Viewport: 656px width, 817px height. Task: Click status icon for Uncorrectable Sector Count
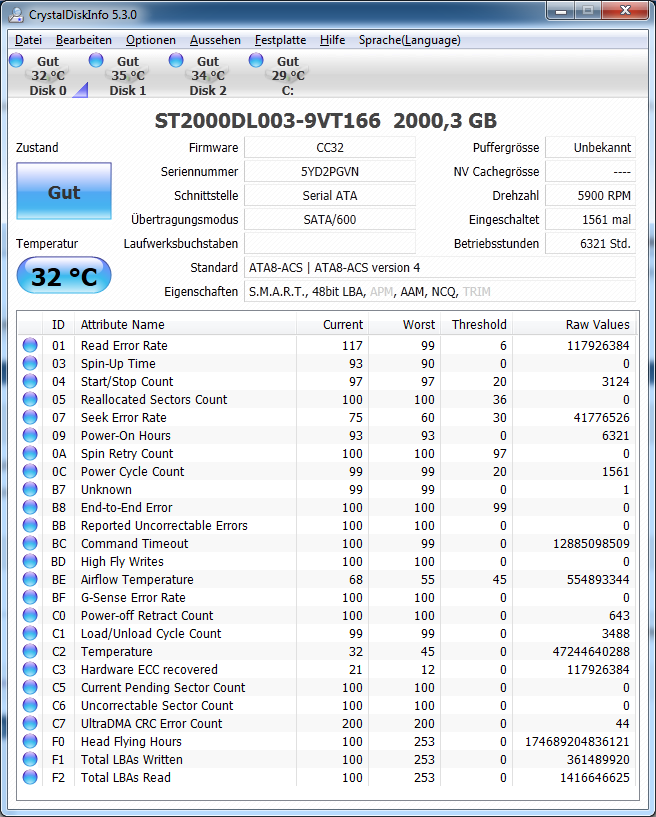tap(30, 705)
